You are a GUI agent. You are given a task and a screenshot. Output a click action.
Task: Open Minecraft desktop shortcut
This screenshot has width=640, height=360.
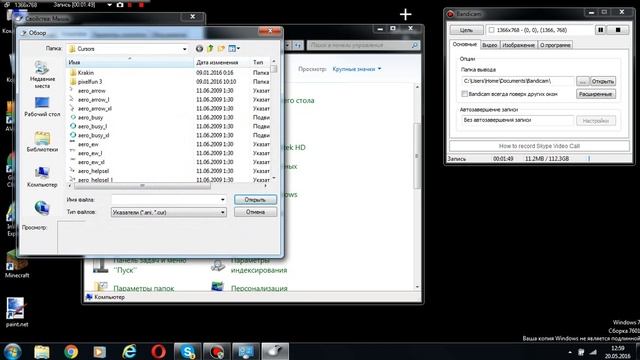(17, 264)
